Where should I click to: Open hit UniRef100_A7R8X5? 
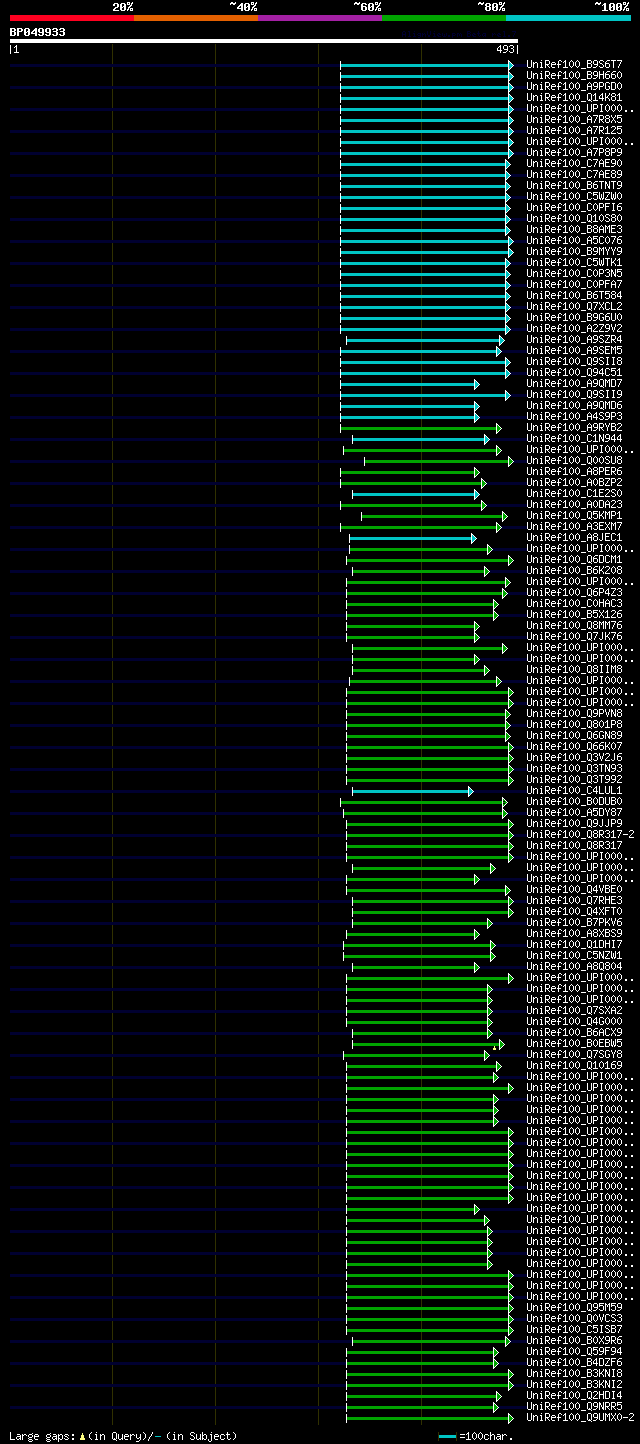(574, 119)
